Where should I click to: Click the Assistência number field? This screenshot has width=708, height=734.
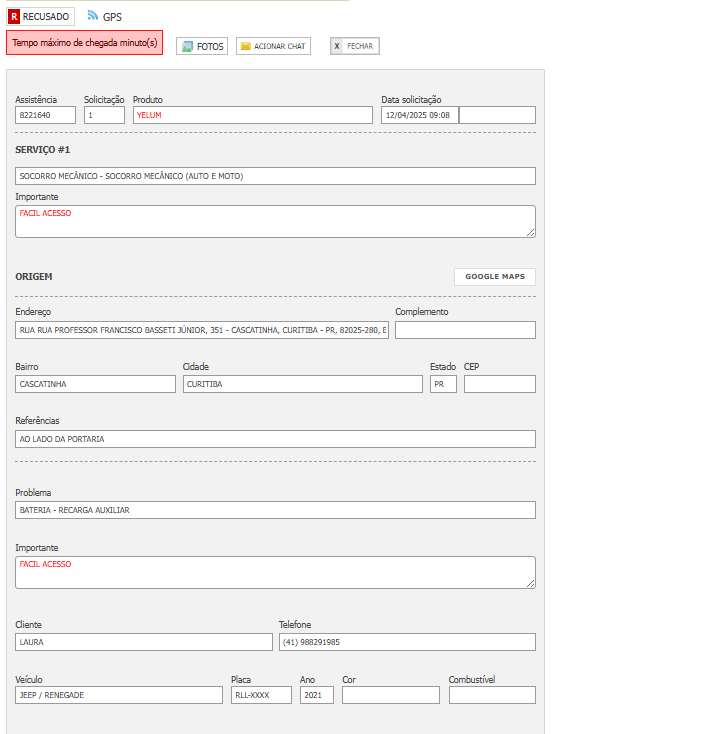(x=45, y=115)
